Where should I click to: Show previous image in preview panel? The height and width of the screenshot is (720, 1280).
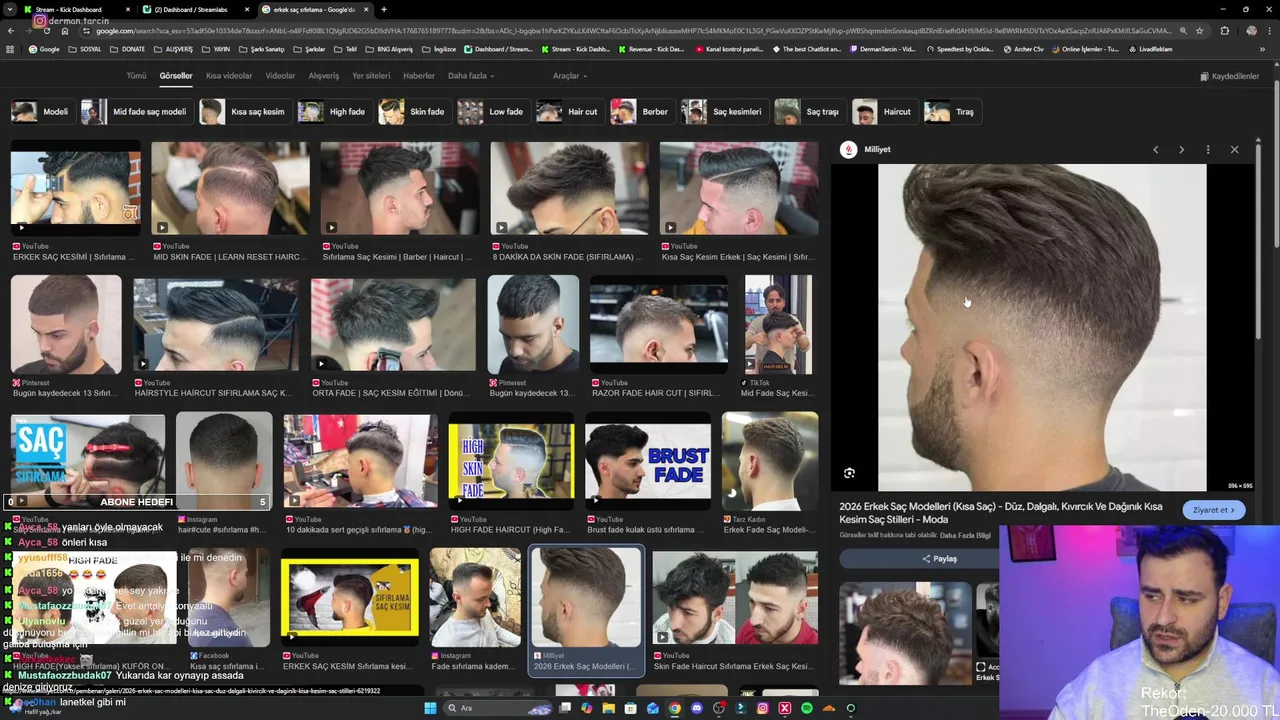click(x=1155, y=149)
